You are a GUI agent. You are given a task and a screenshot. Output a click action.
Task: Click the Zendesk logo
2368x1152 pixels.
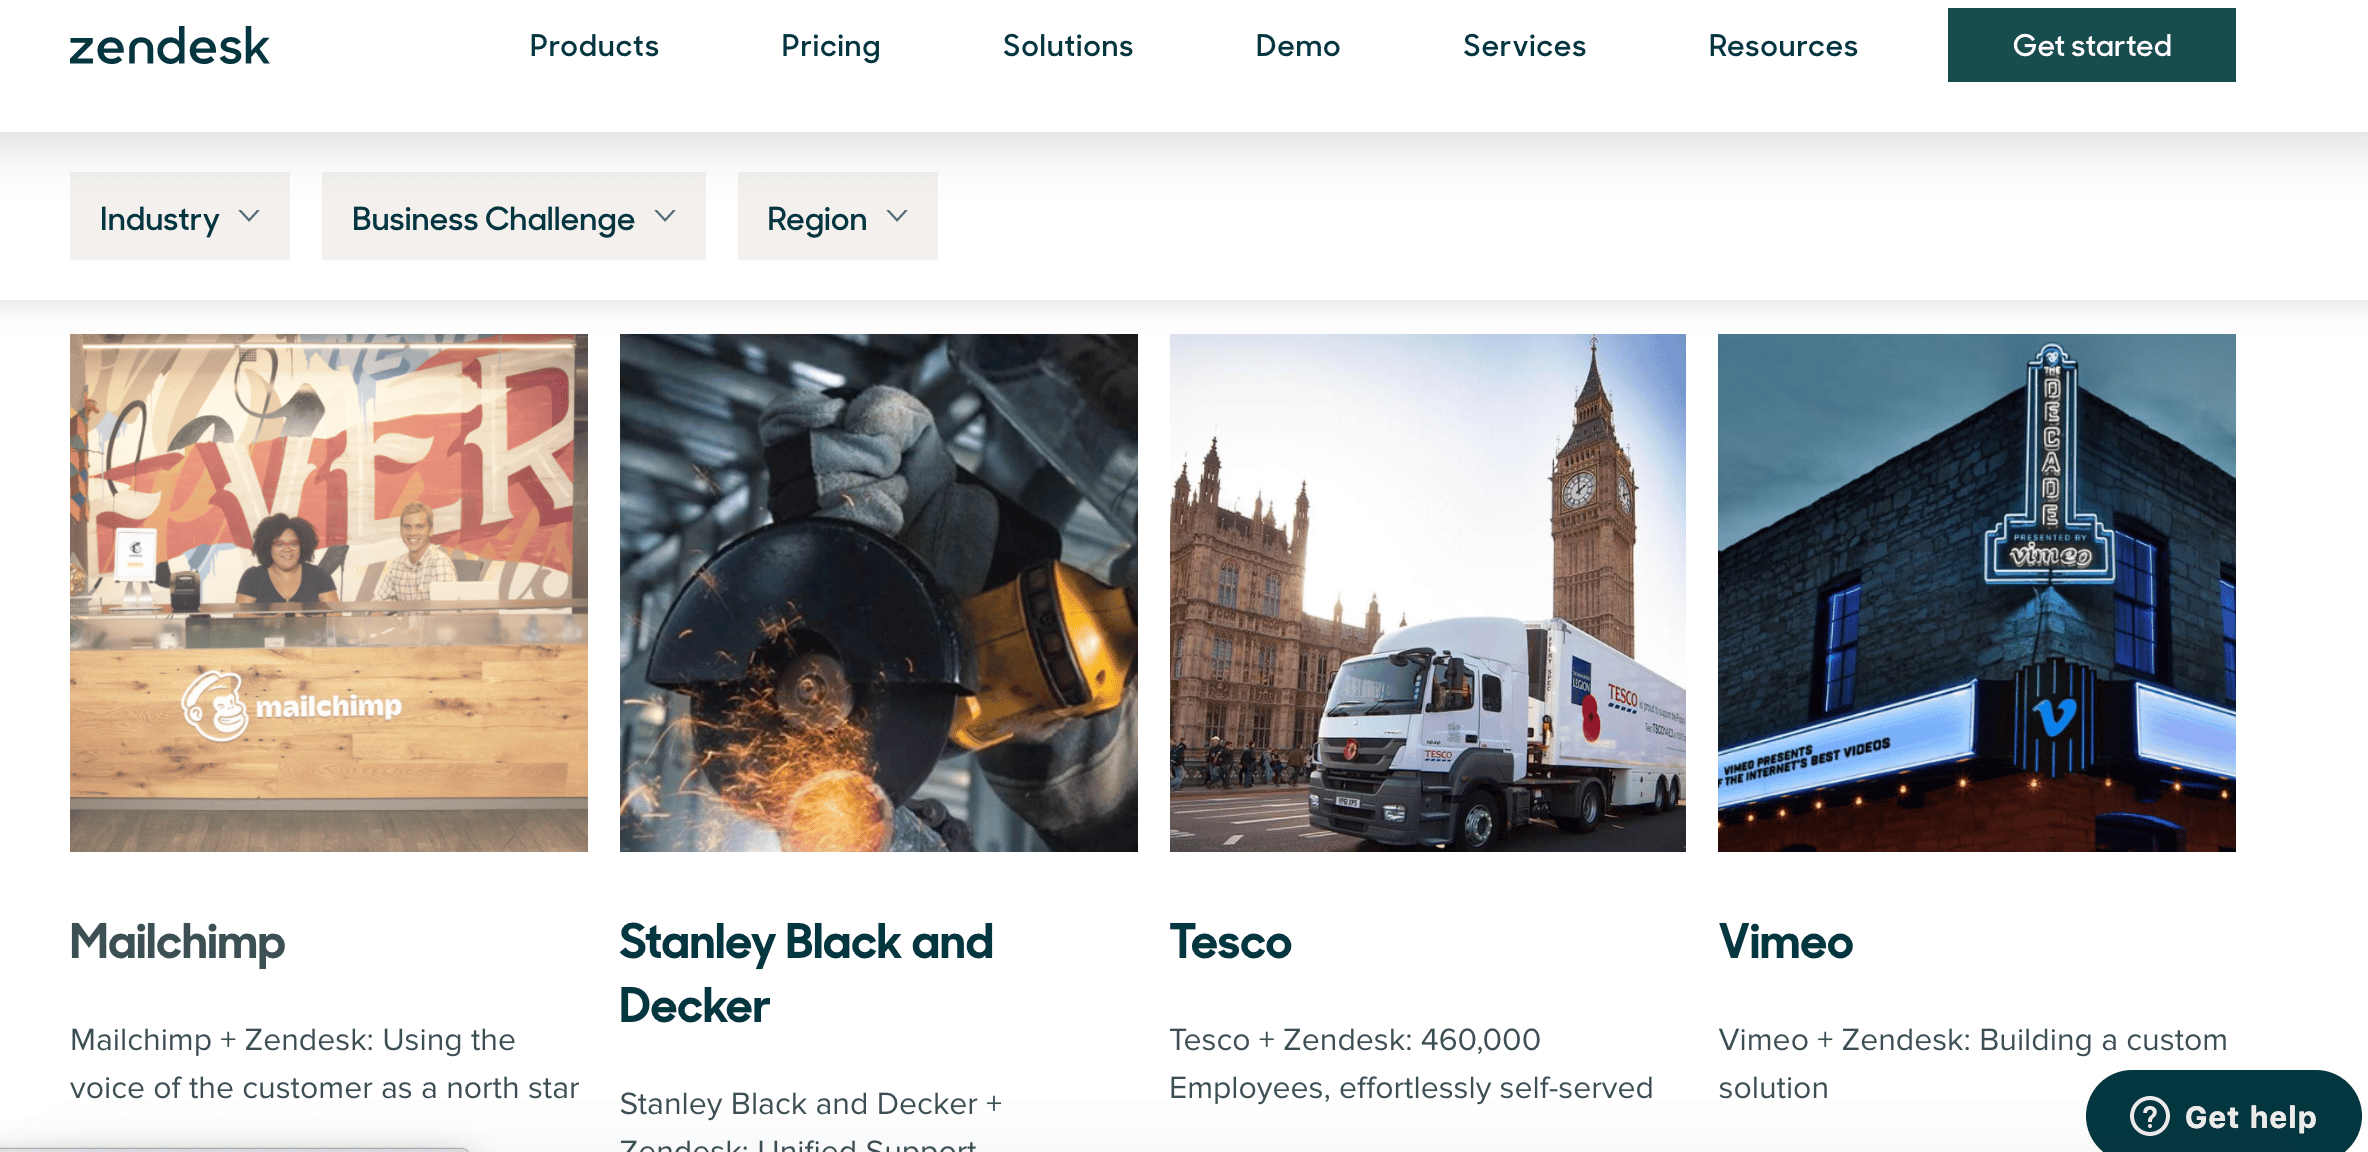click(x=169, y=44)
